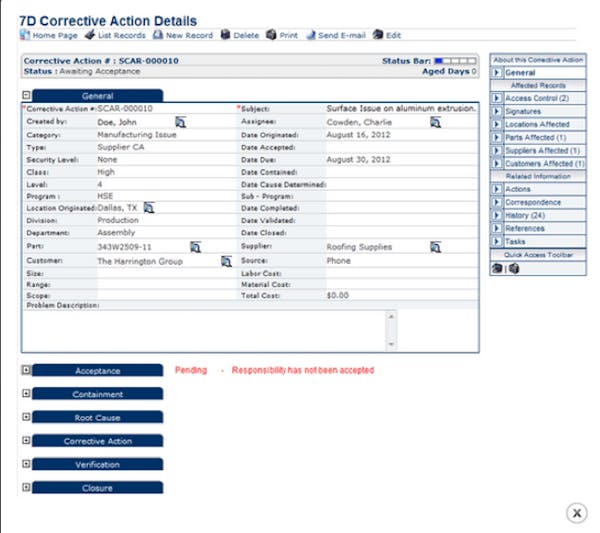Click arrow next to Tasks

pos(497,241)
